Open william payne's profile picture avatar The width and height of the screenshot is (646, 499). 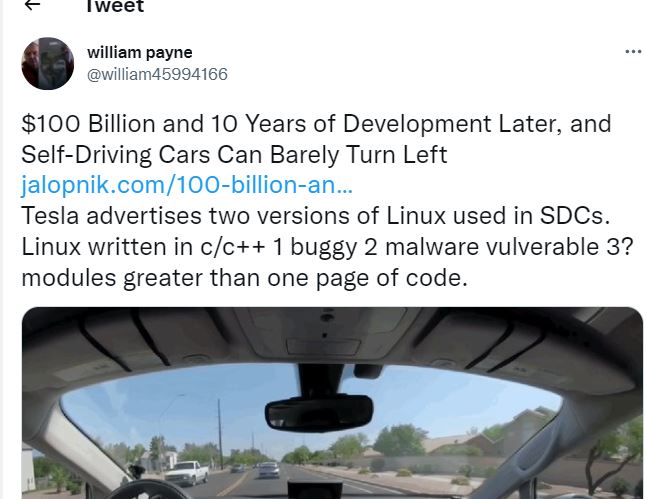[x=48, y=63]
